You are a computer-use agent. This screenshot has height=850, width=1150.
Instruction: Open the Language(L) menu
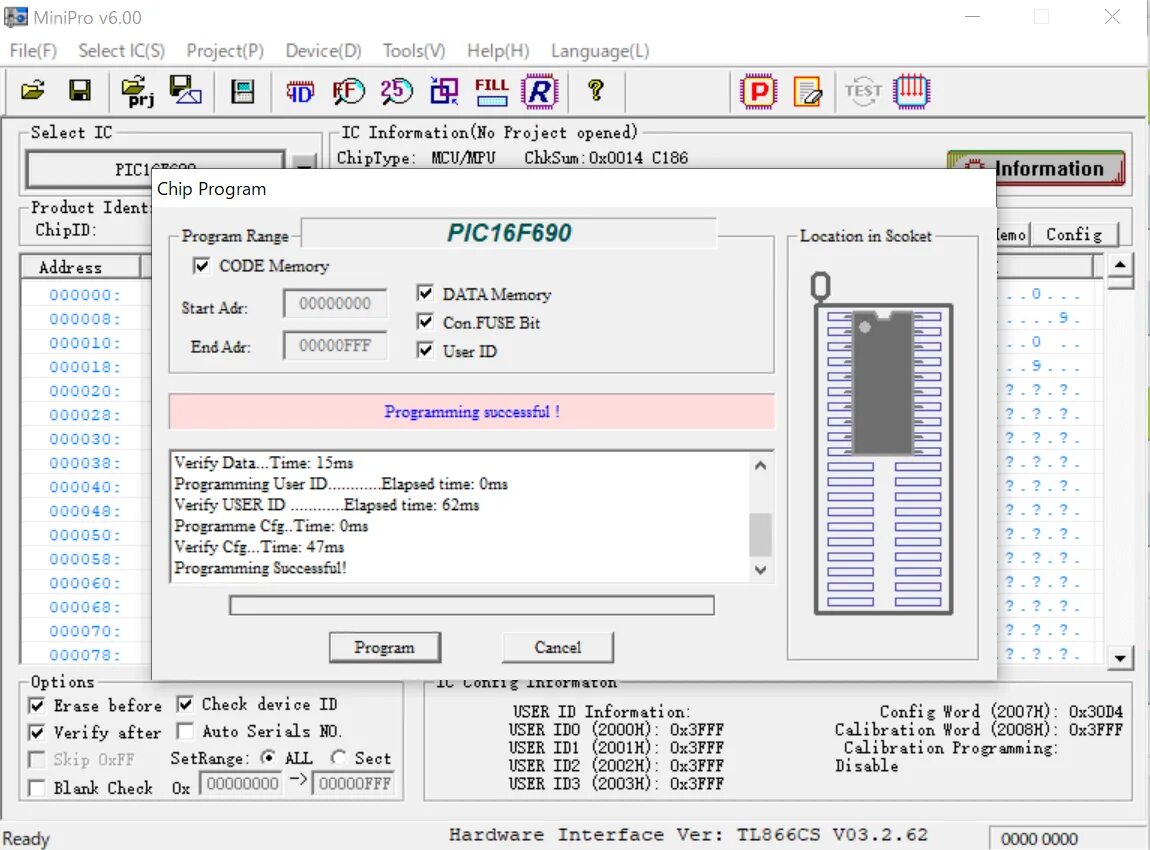pos(600,51)
